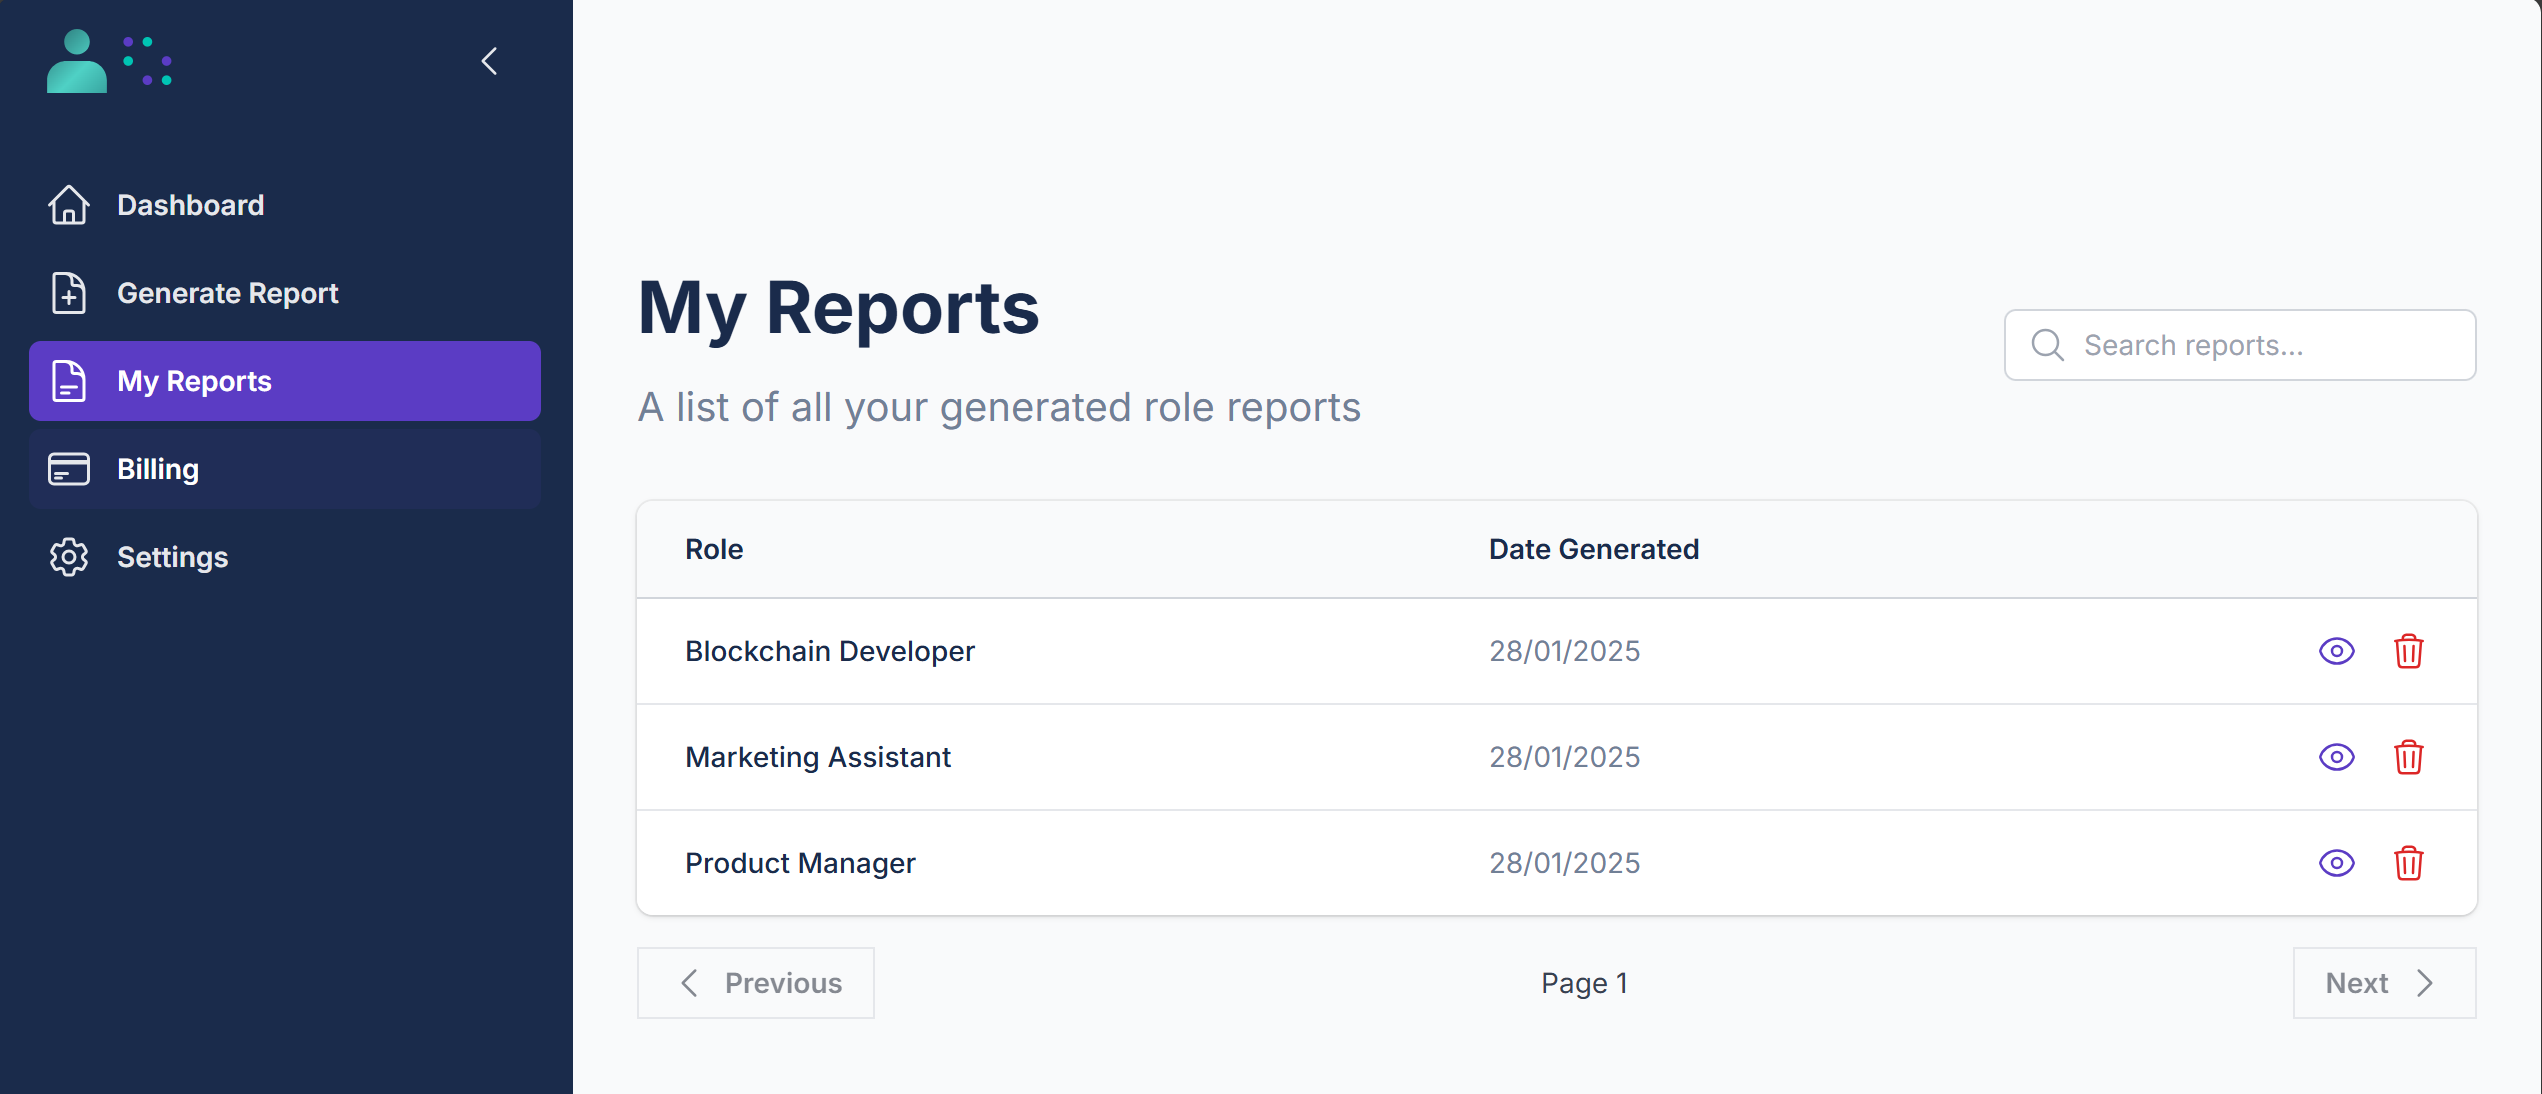The height and width of the screenshot is (1094, 2542).
Task: Click the Date Generated column header
Action: click(x=1593, y=549)
